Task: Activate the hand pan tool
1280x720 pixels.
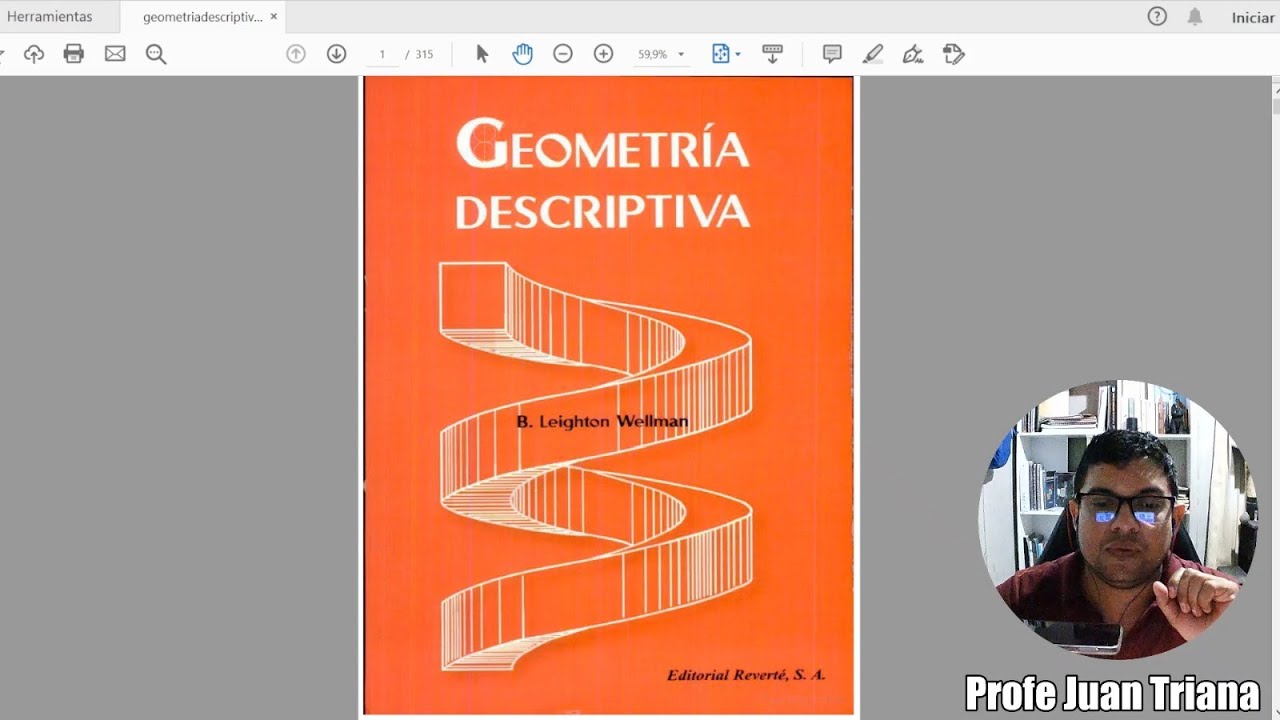Action: click(x=522, y=54)
